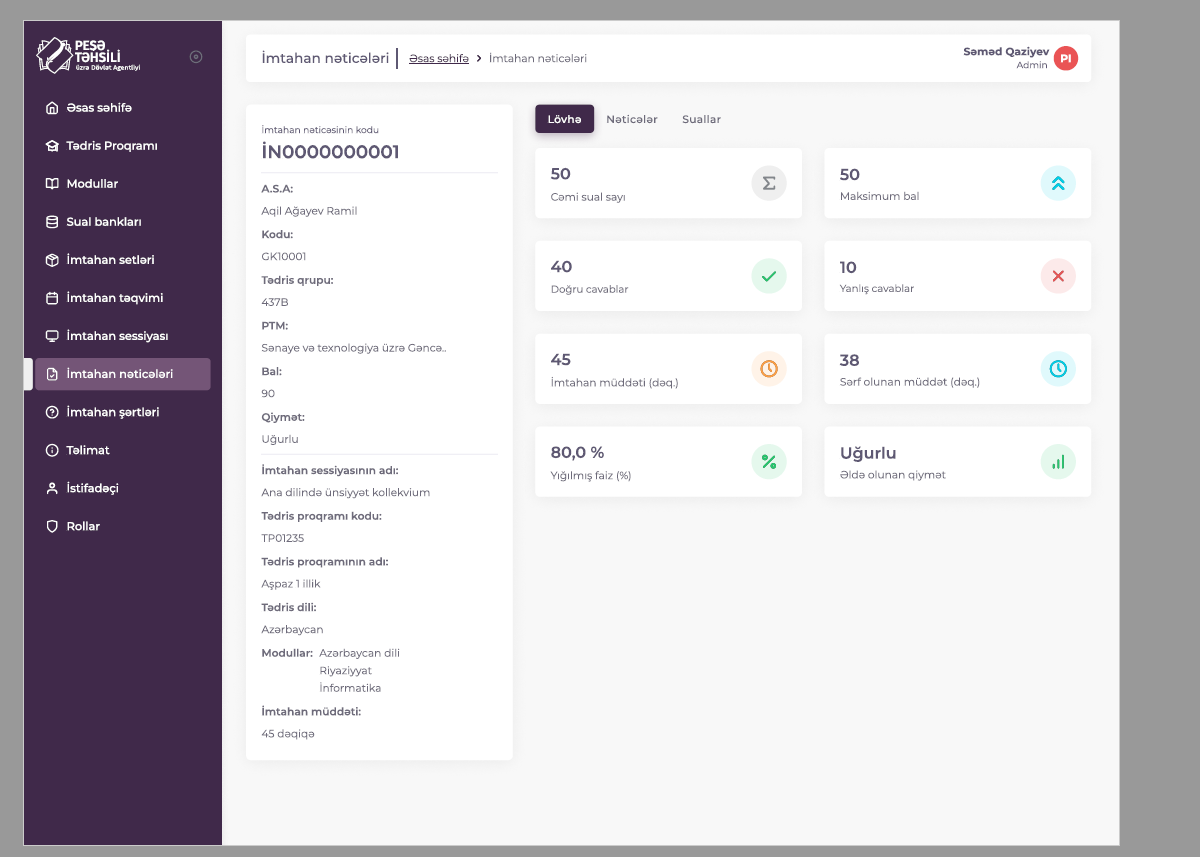The width and height of the screenshot is (1200, 857).
Task: Open İmtahan sessiyası section
Action: click(122, 336)
